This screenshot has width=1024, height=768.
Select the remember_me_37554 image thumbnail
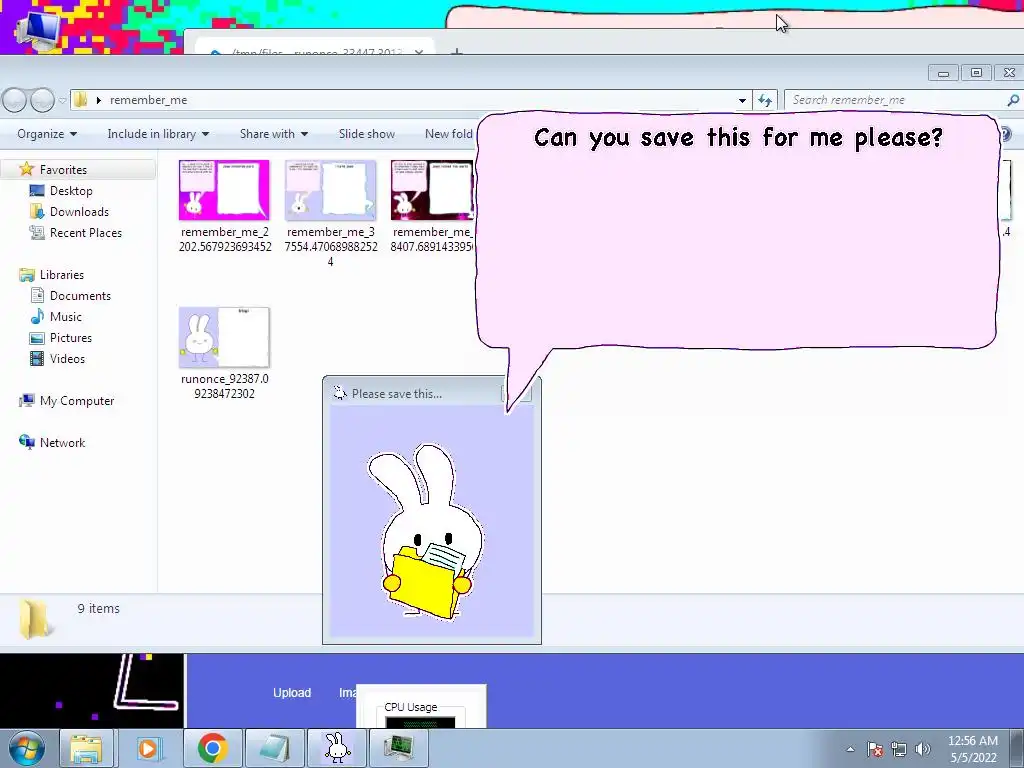coord(330,190)
